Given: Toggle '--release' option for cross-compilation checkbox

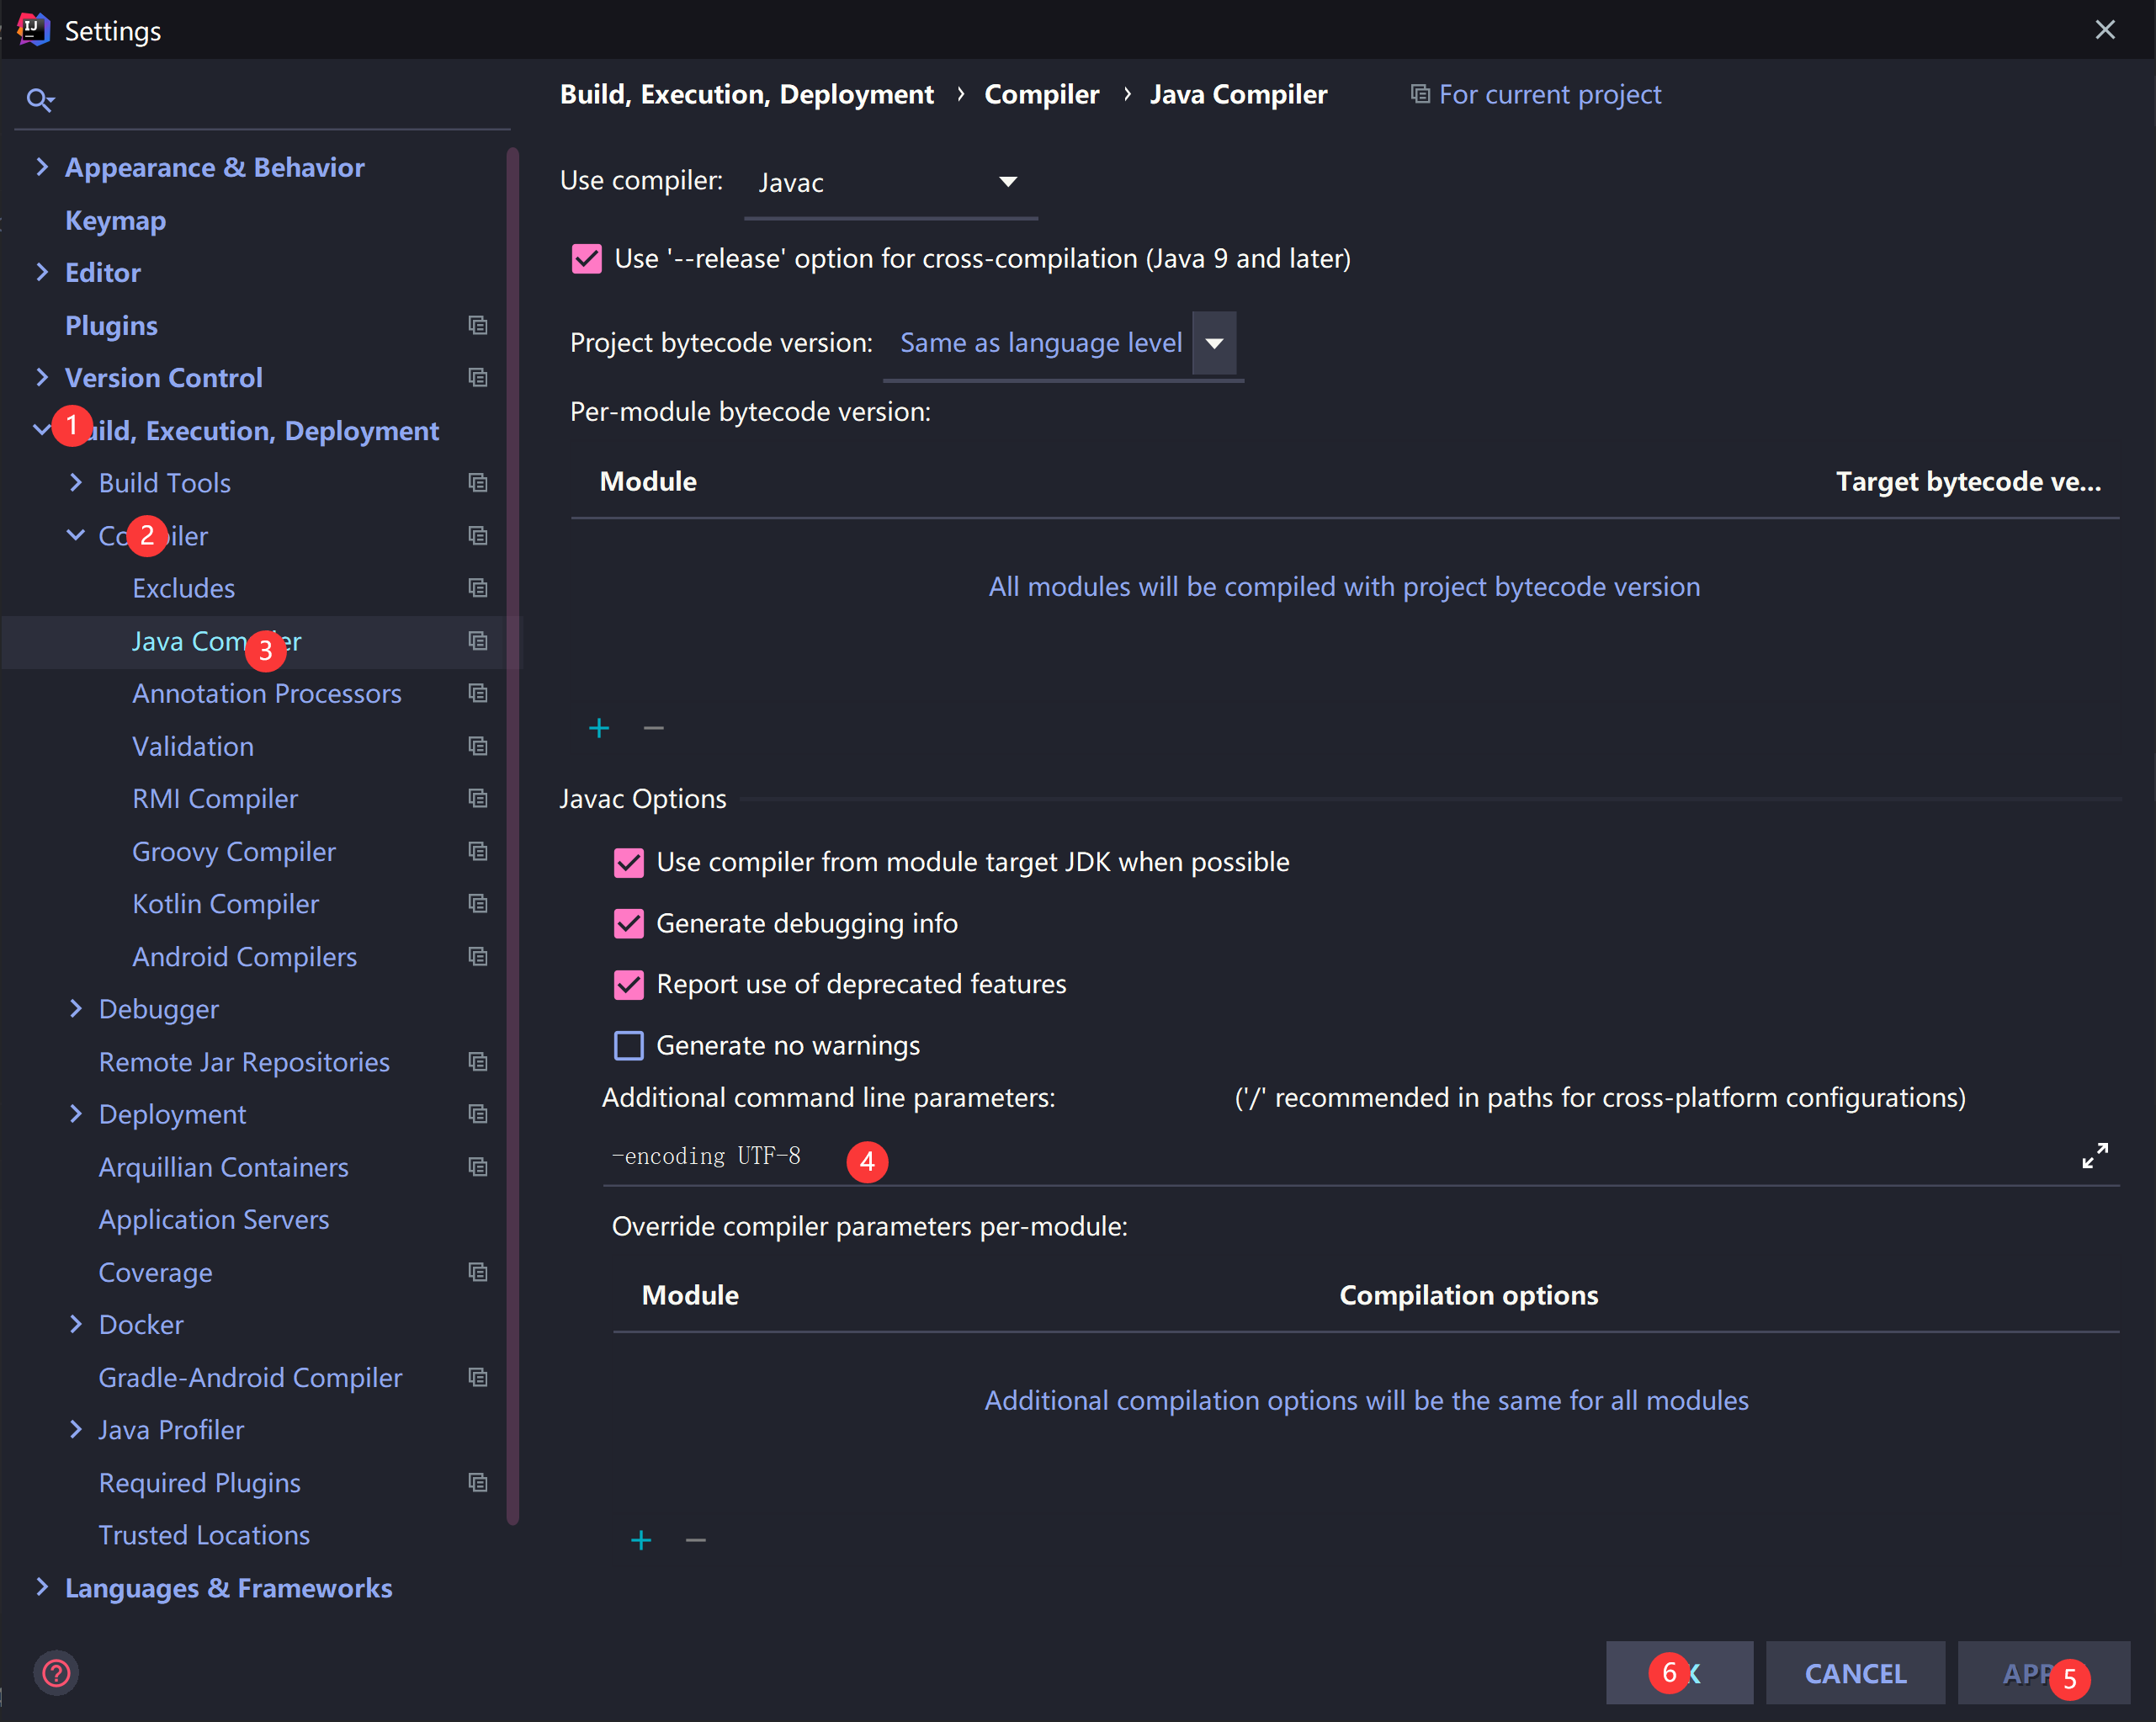Looking at the screenshot, I should [587, 259].
